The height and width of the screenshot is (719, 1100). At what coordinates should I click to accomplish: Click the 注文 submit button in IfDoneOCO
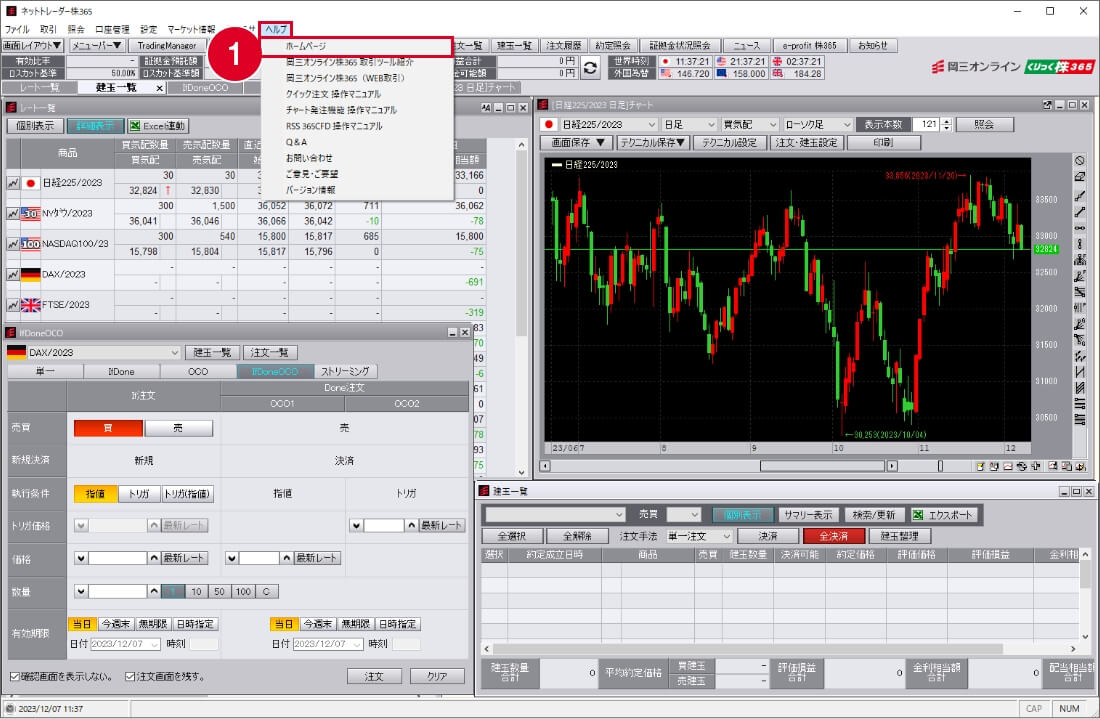375,676
